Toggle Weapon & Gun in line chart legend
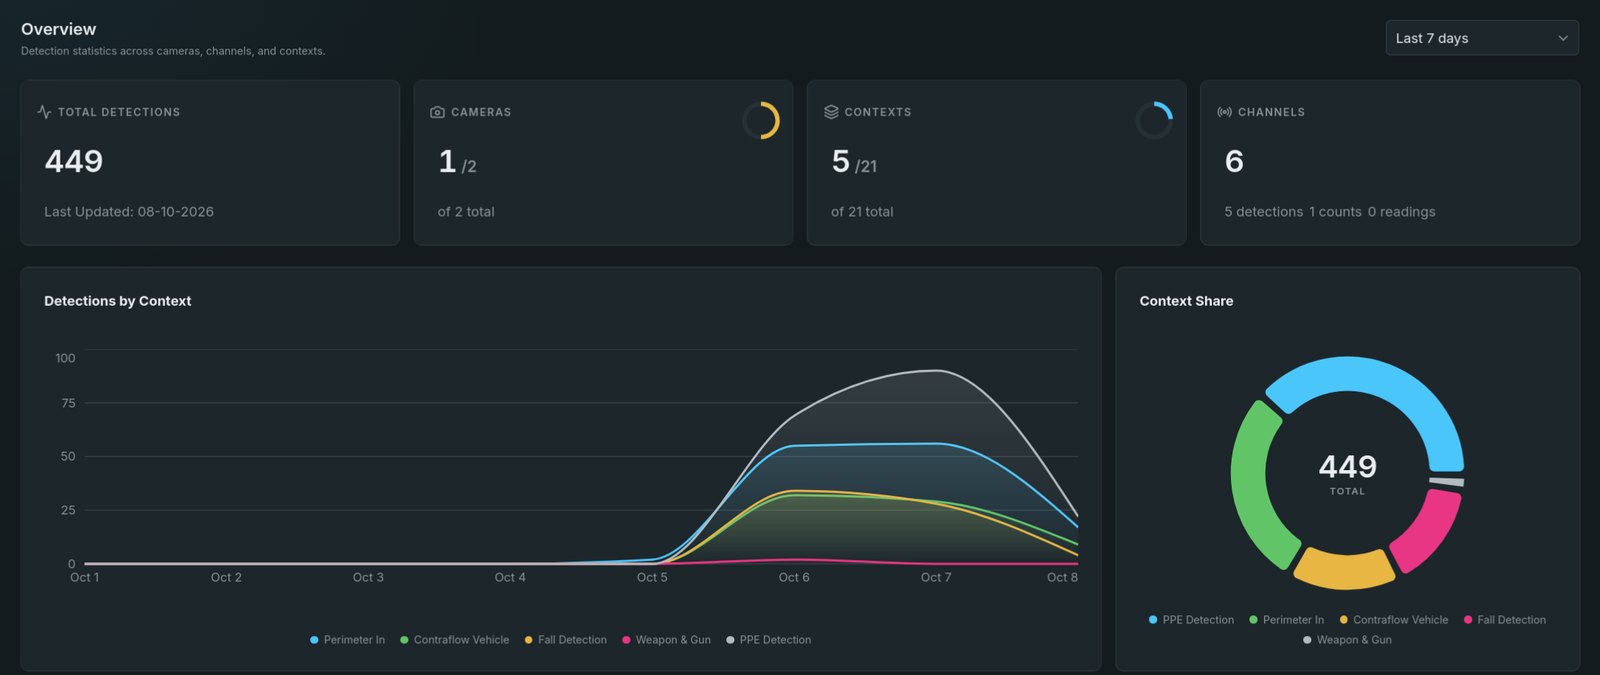 coord(667,640)
